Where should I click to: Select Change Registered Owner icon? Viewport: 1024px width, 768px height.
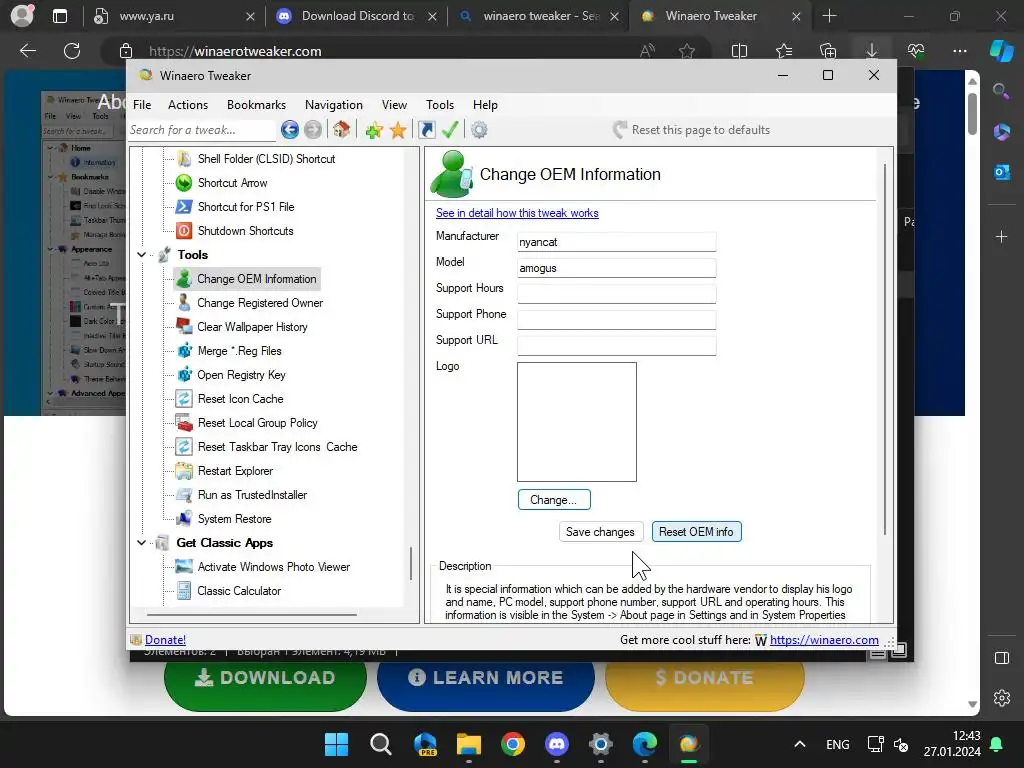184,303
